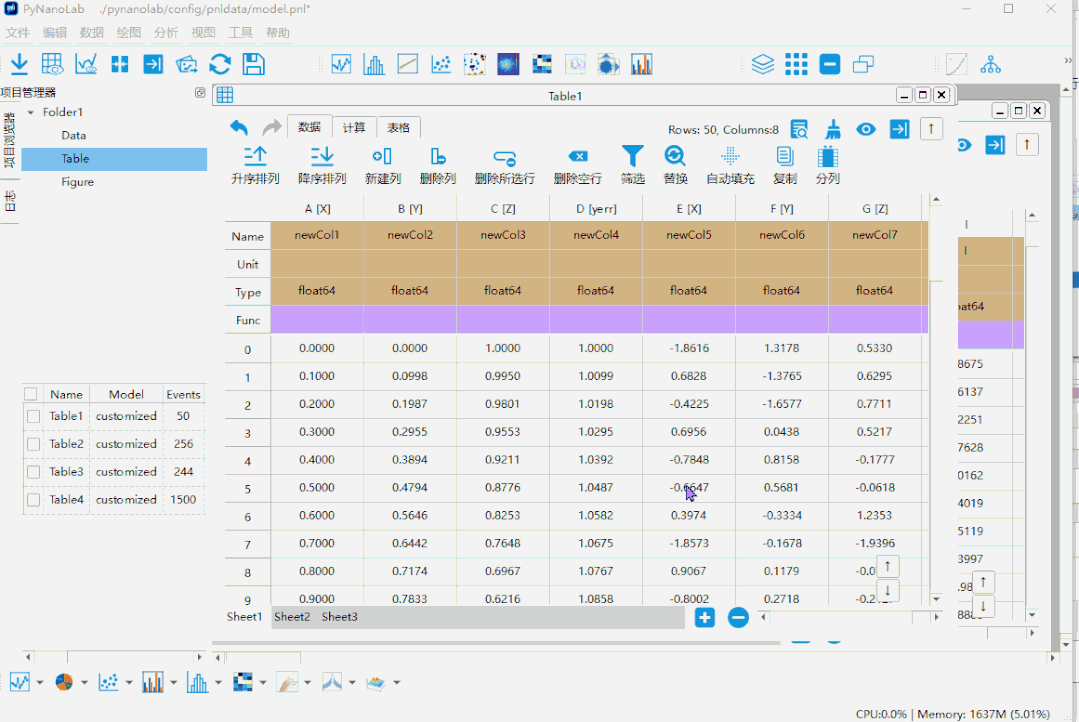The width and height of the screenshot is (1079, 722).
Task: Click the cascade windows icon
Action: click(x=863, y=64)
